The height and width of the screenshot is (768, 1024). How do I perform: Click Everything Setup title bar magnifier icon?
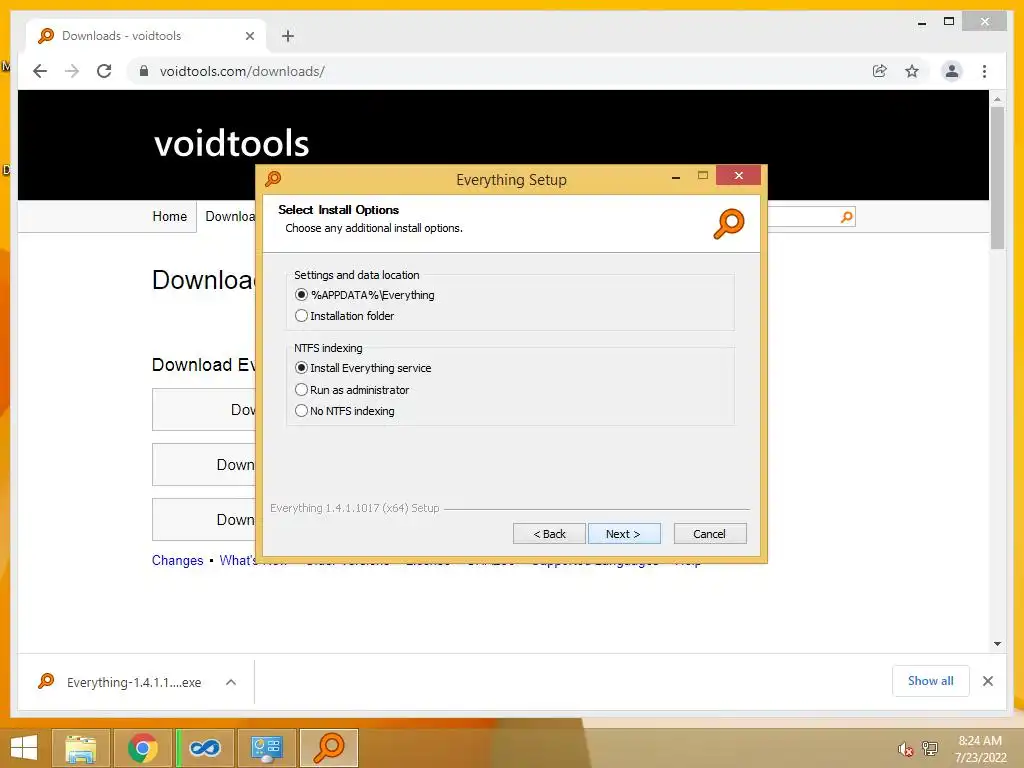point(273,178)
